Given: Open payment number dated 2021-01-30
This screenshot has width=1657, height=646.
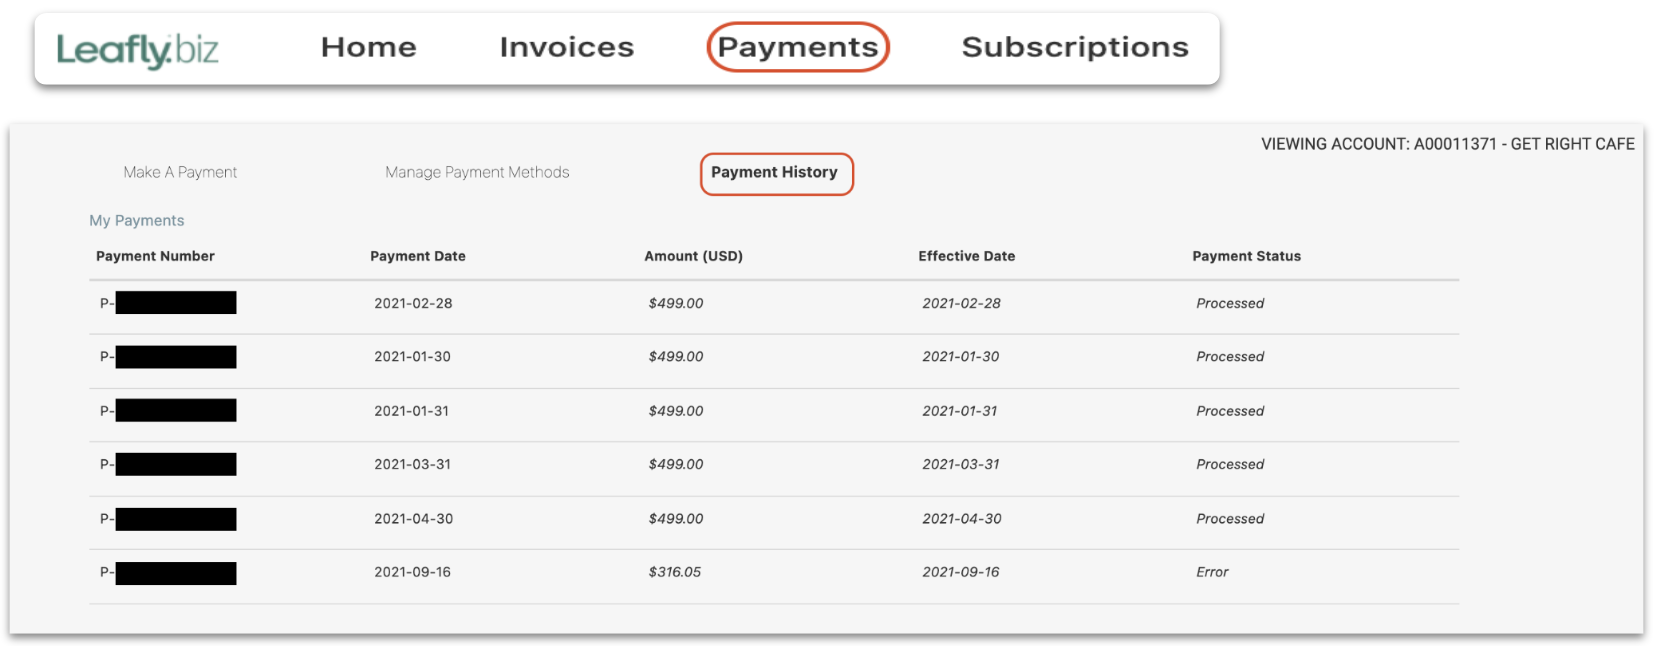Looking at the screenshot, I should 168,357.
